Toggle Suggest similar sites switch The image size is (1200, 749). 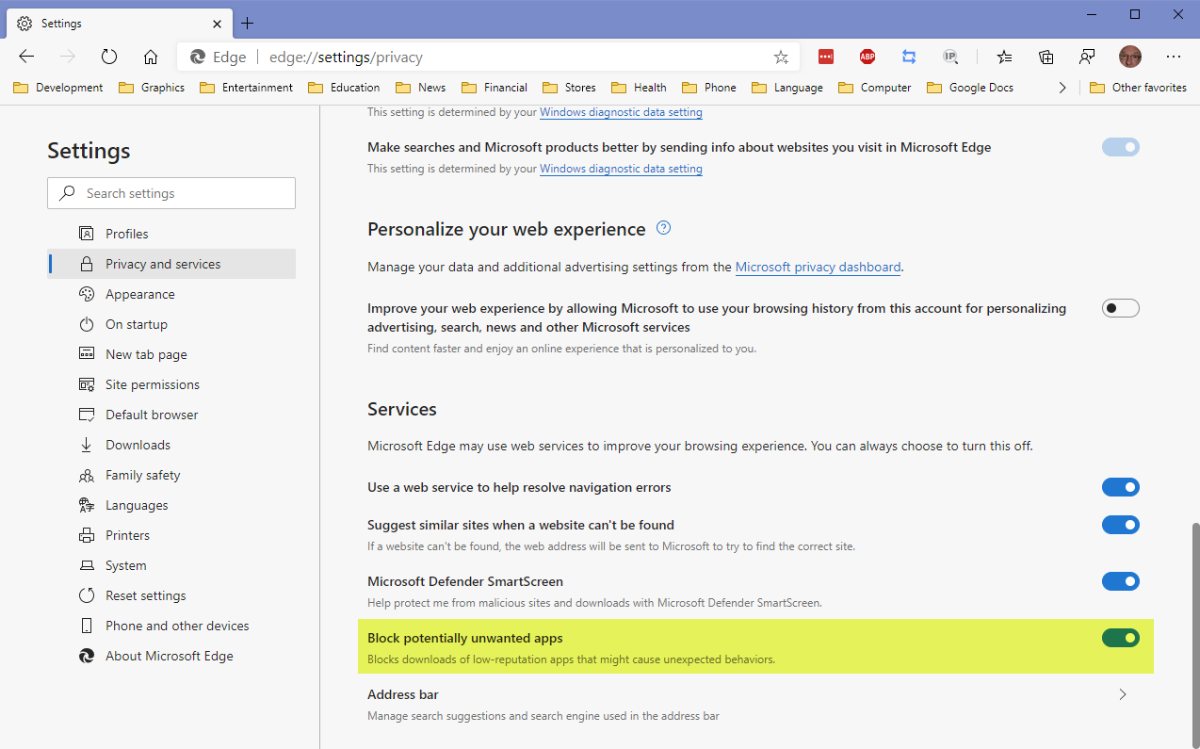tap(1120, 524)
